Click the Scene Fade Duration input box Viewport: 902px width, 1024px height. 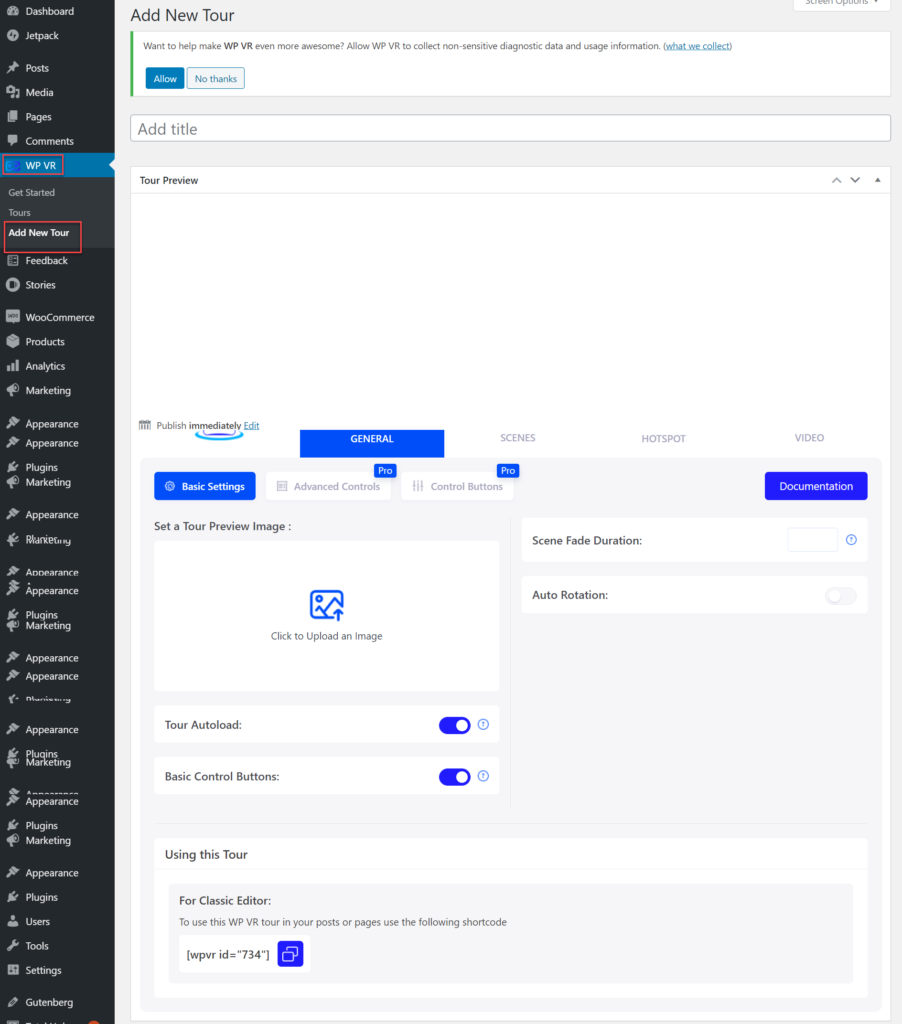[x=813, y=540]
